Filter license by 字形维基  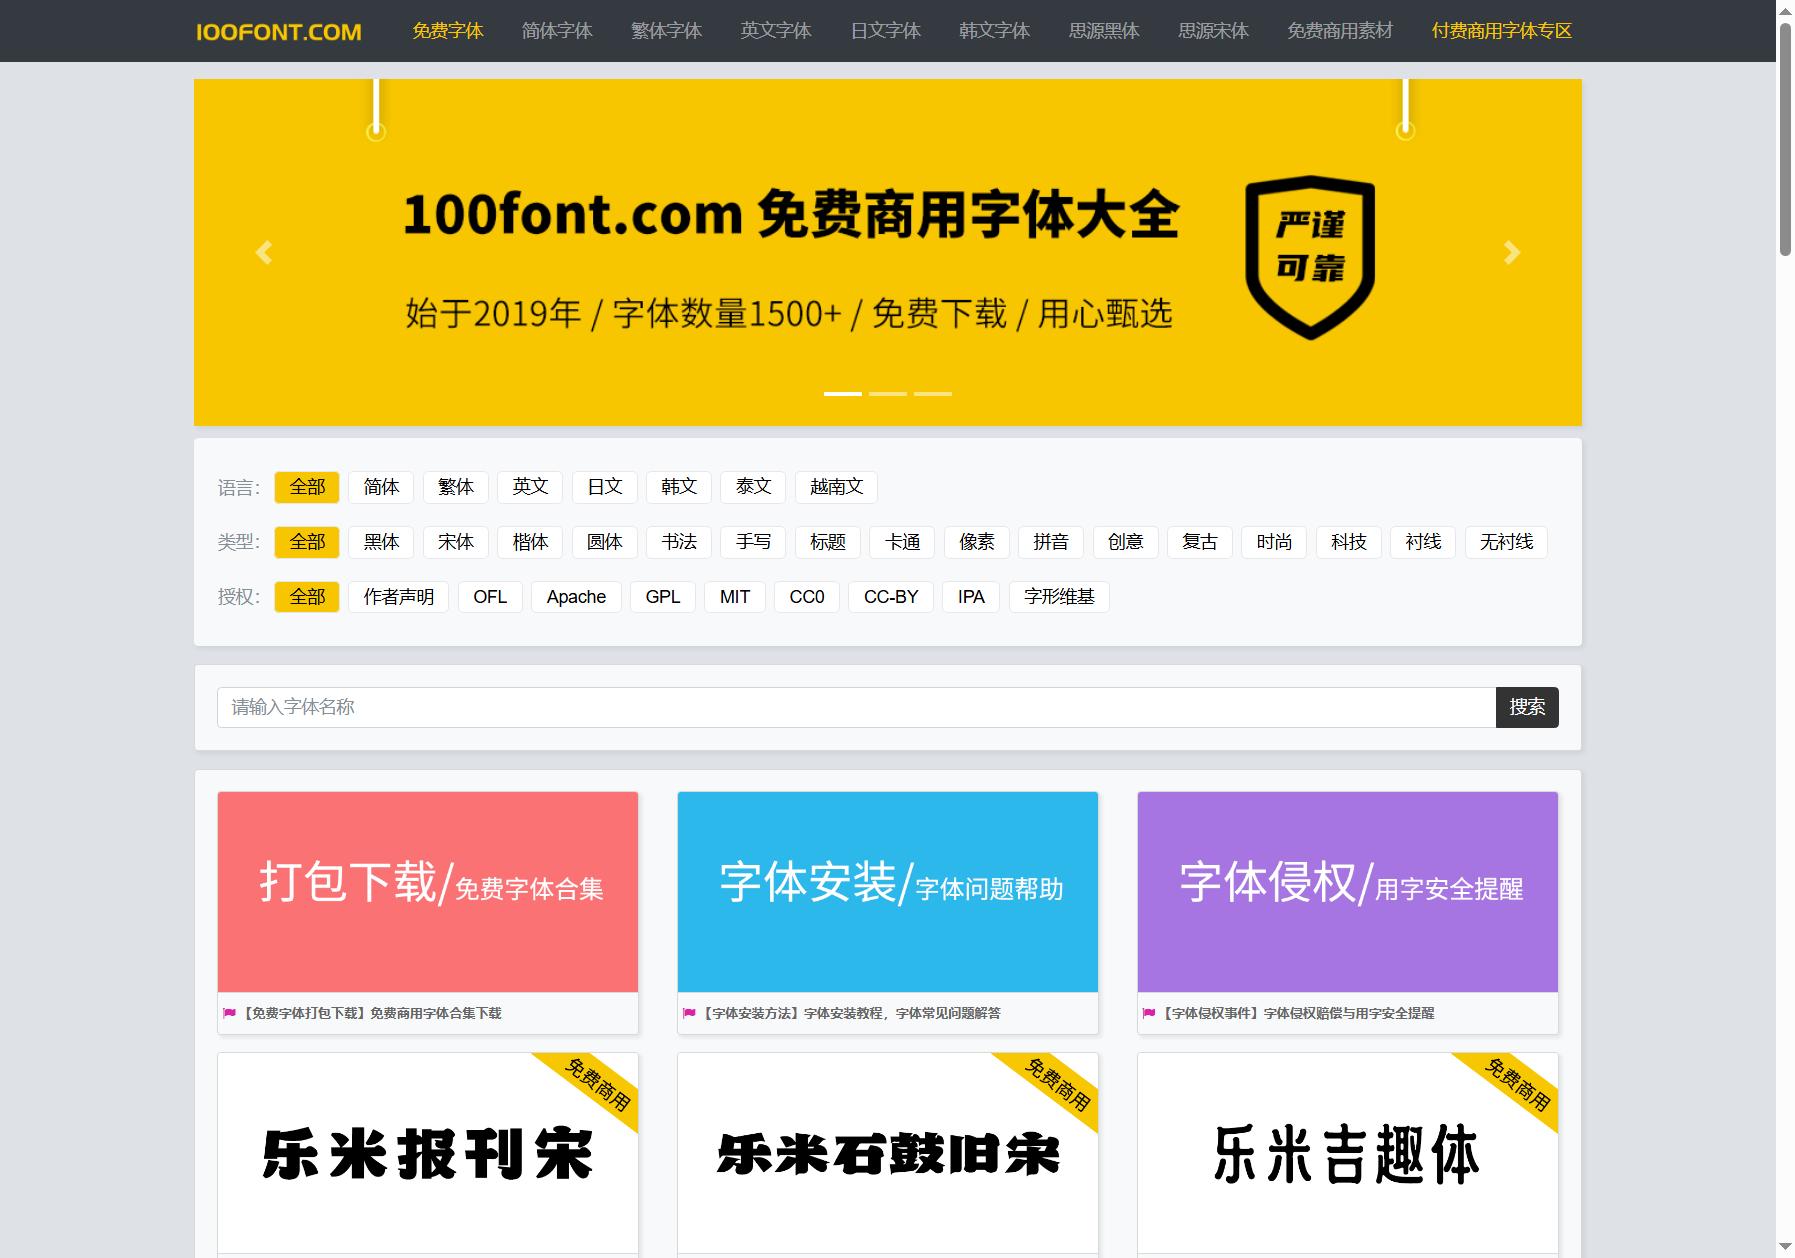1059,597
